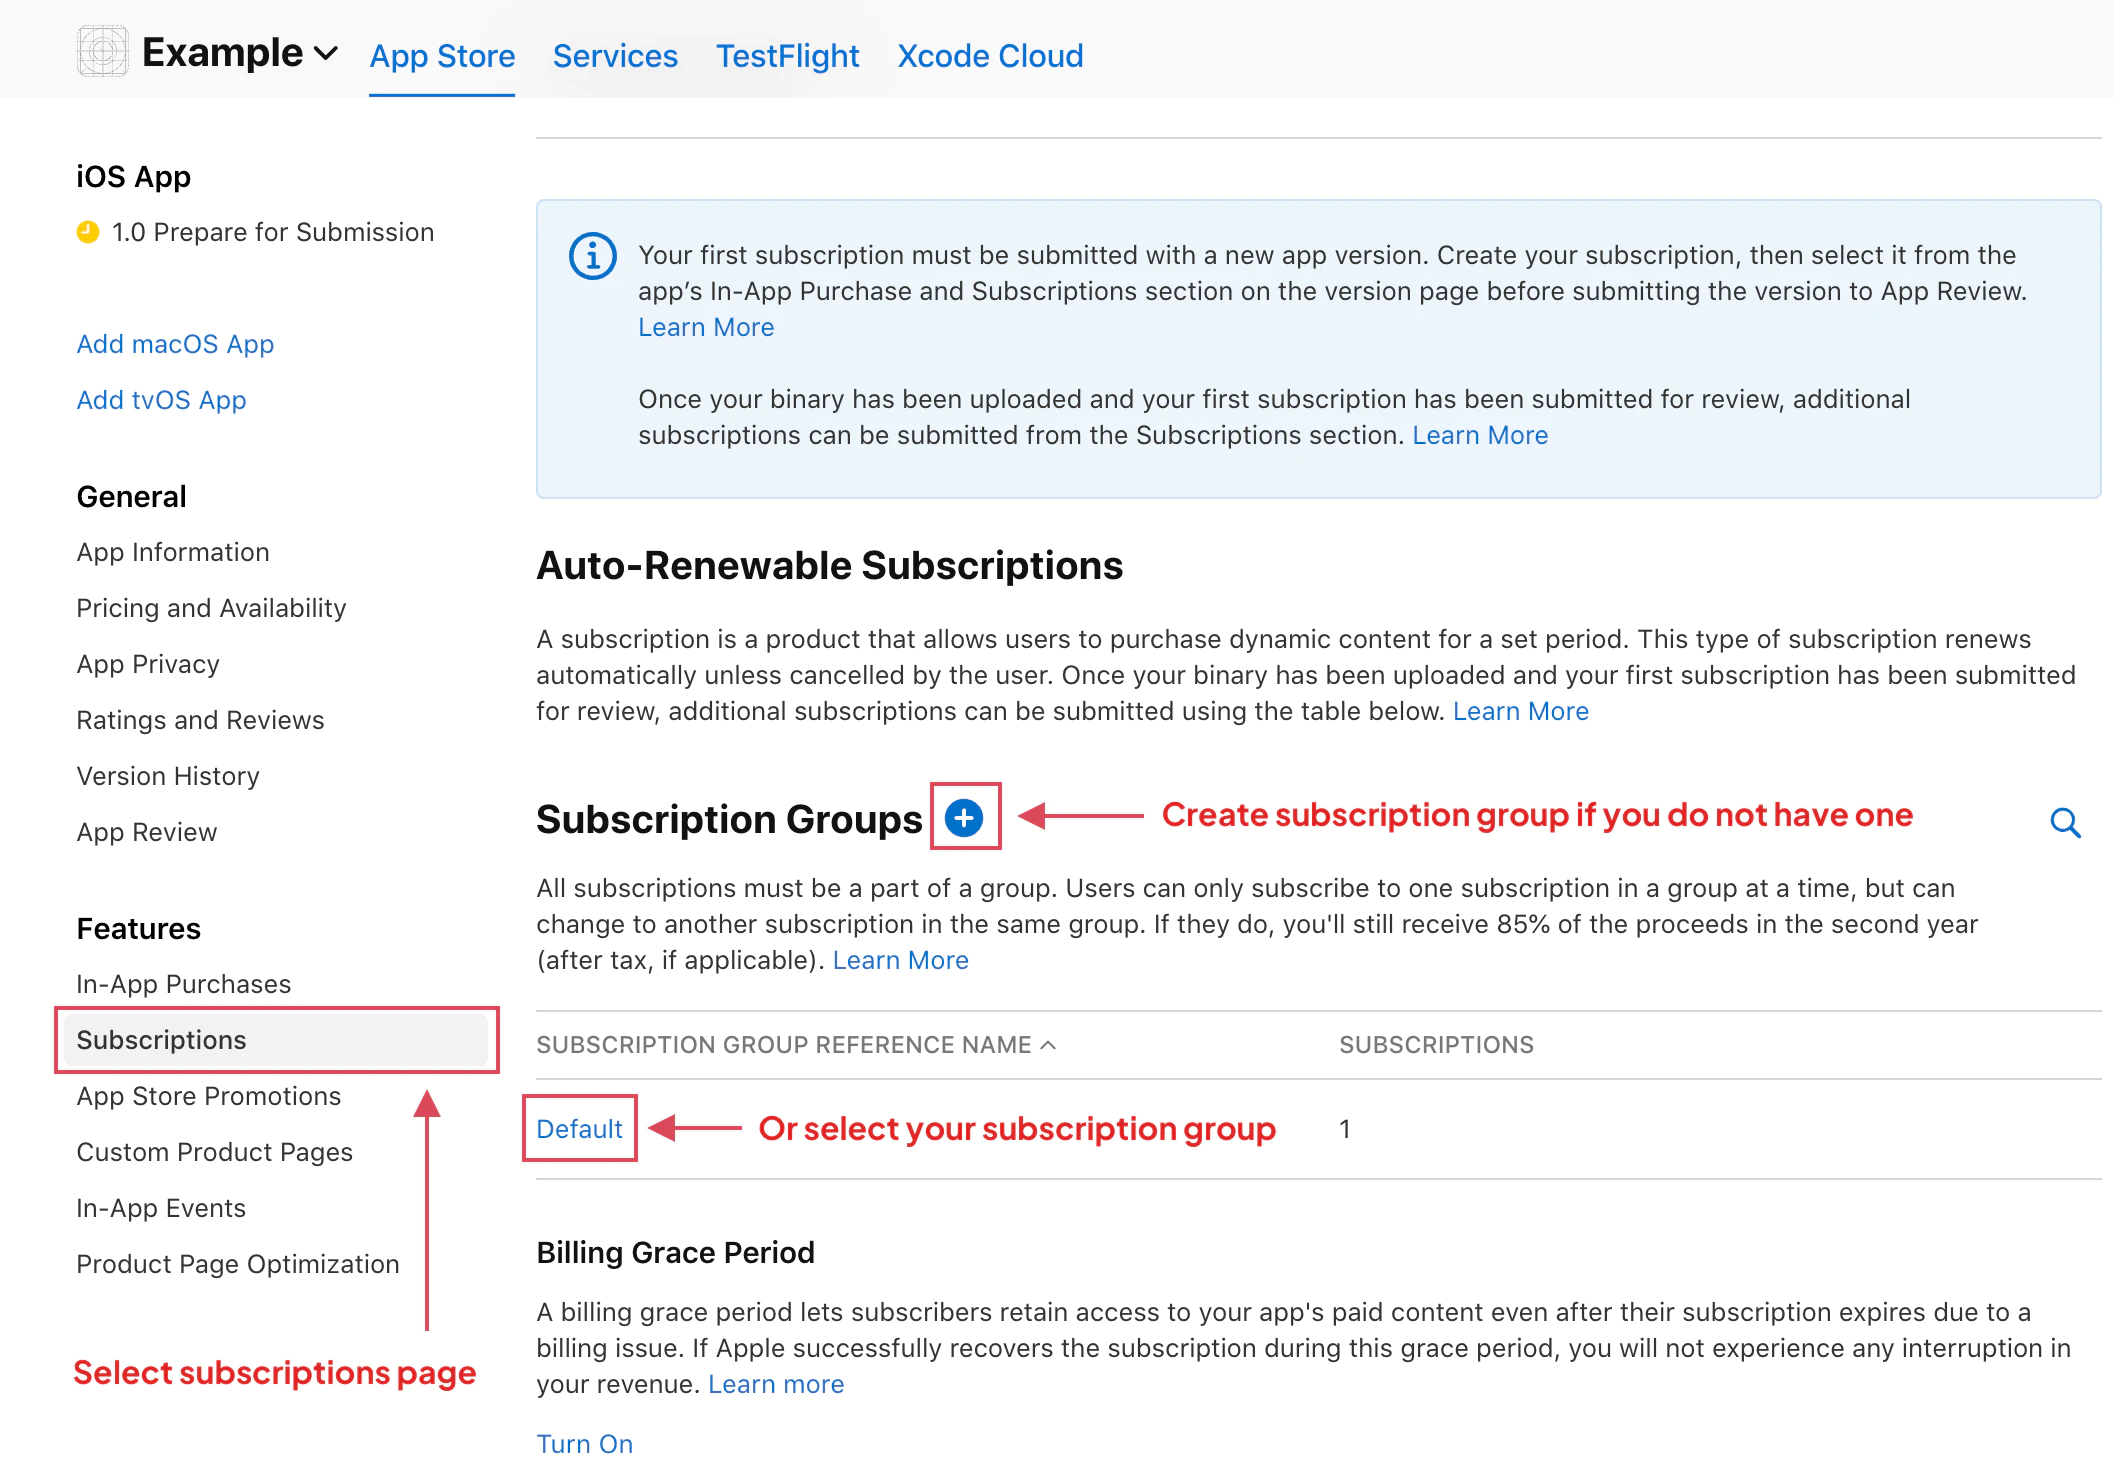Open the Example app switcher dropdown
This screenshot has height=1480, width=2114.
[x=327, y=55]
